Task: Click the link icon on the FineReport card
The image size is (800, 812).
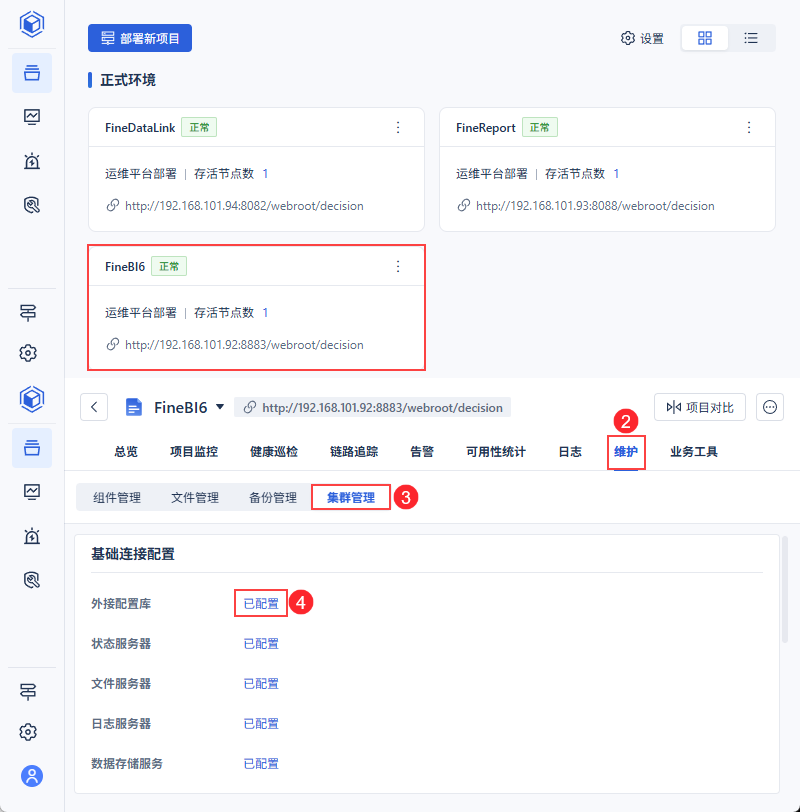Action: click(x=463, y=206)
